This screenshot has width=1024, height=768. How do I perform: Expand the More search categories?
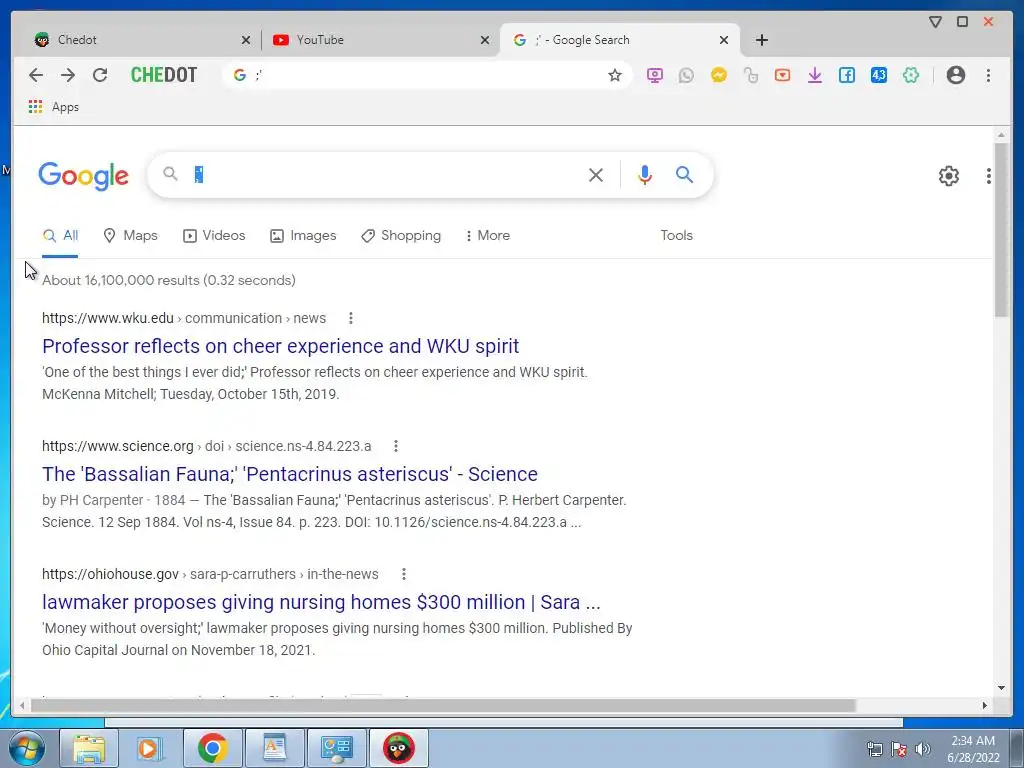[488, 236]
